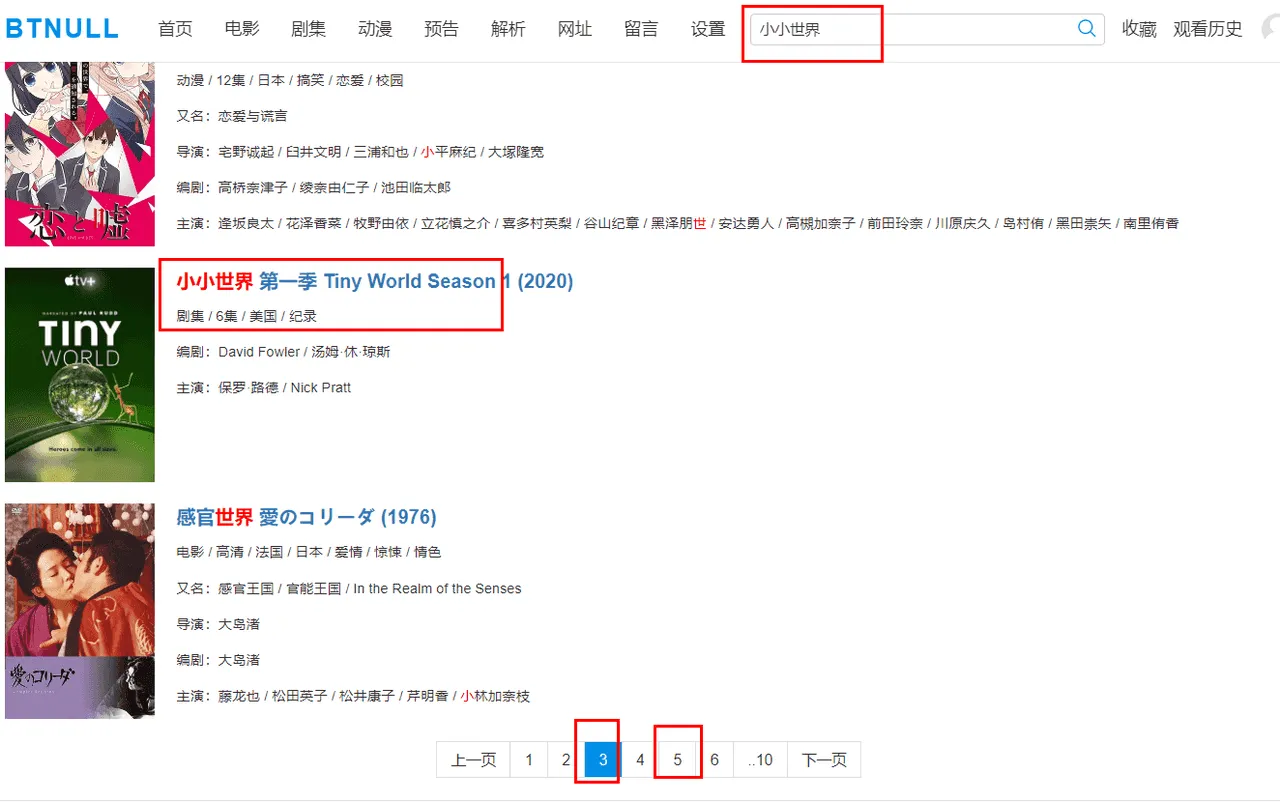
Task: Click the cast name 藤龙也
Action: tap(239, 696)
